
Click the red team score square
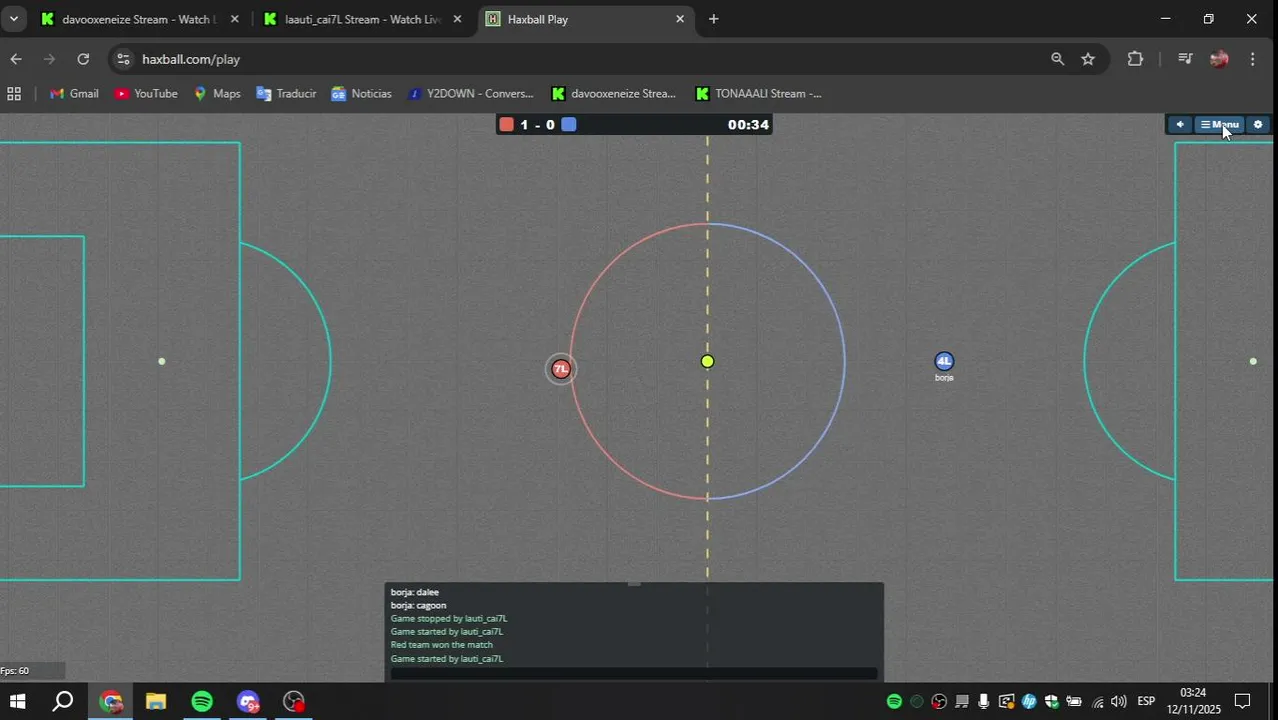[507, 124]
